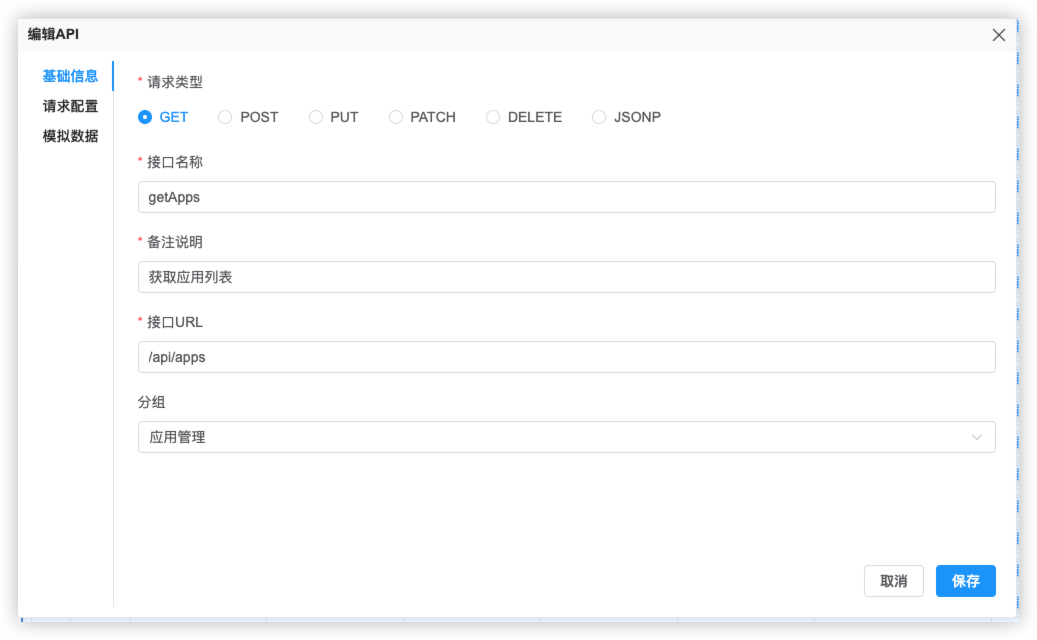Screen dimensions: 1037x640
Task: Focus the 备注说明 input with 获取应用列表
Action: (x=566, y=277)
